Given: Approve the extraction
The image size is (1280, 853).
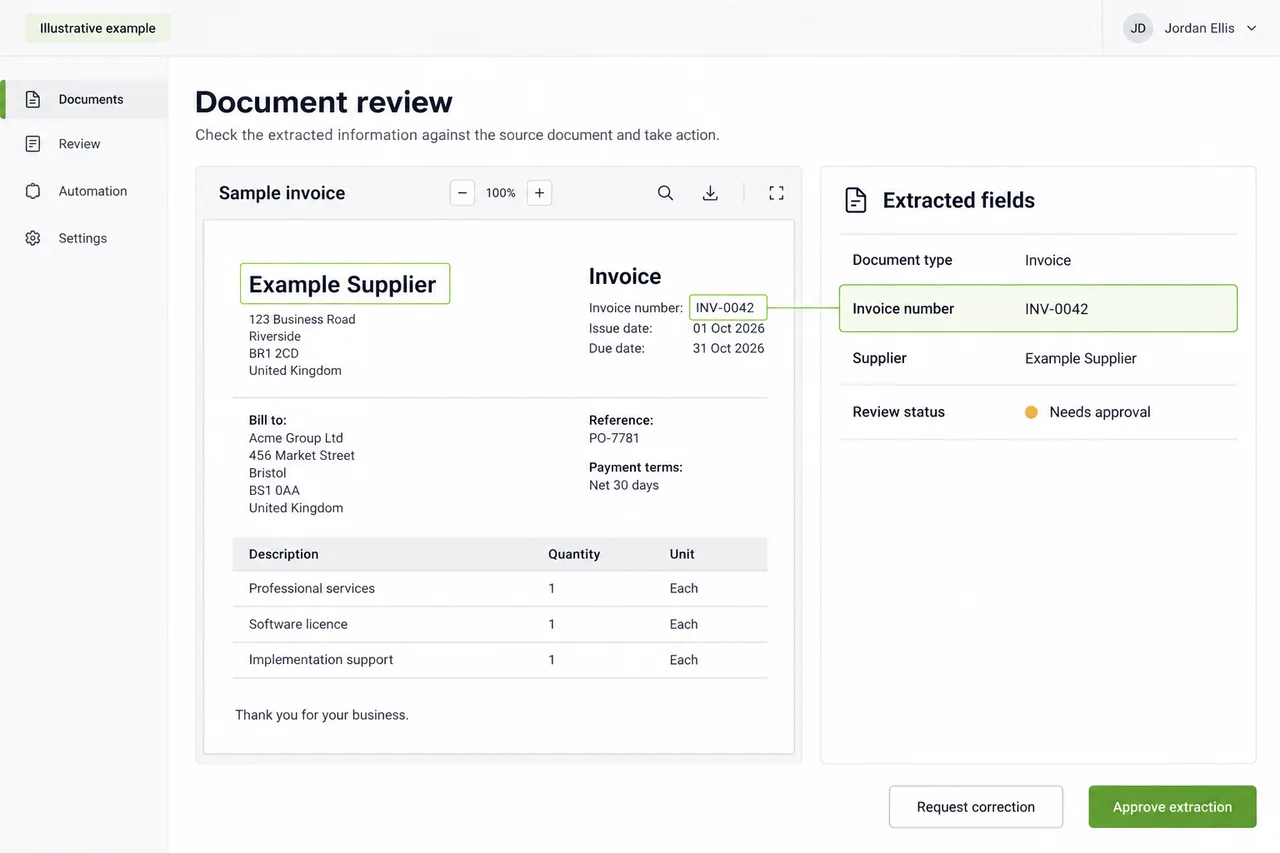Looking at the screenshot, I should (1172, 807).
